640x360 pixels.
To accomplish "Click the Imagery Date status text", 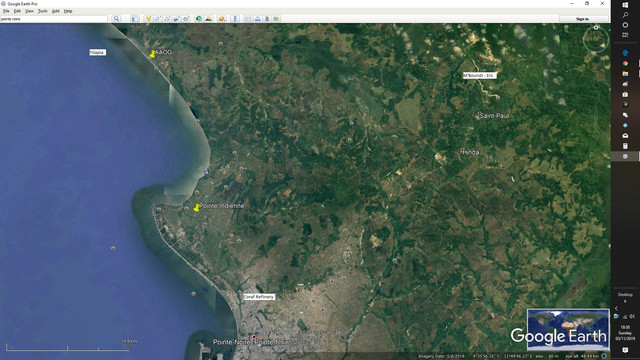I will (441, 356).
